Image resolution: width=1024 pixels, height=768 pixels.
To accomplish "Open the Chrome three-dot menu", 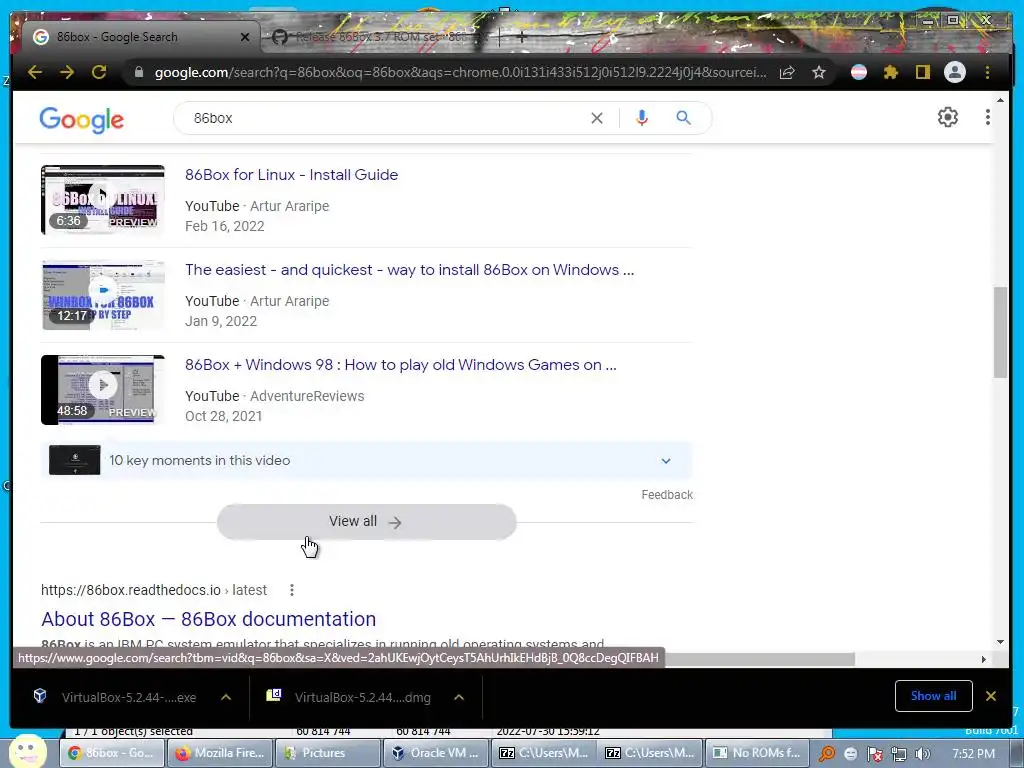I will (987, 72).
